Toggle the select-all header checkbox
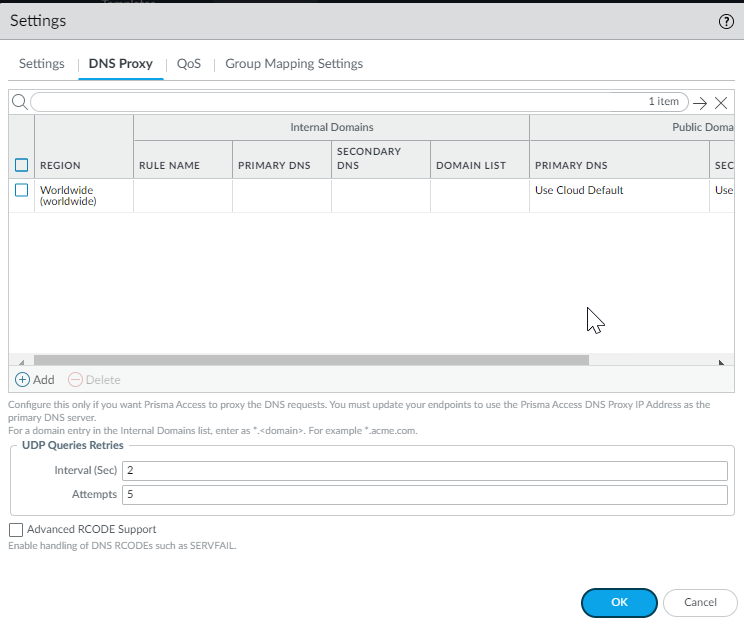This screenshot has width=744, height=631. click(x=22, y=165)
